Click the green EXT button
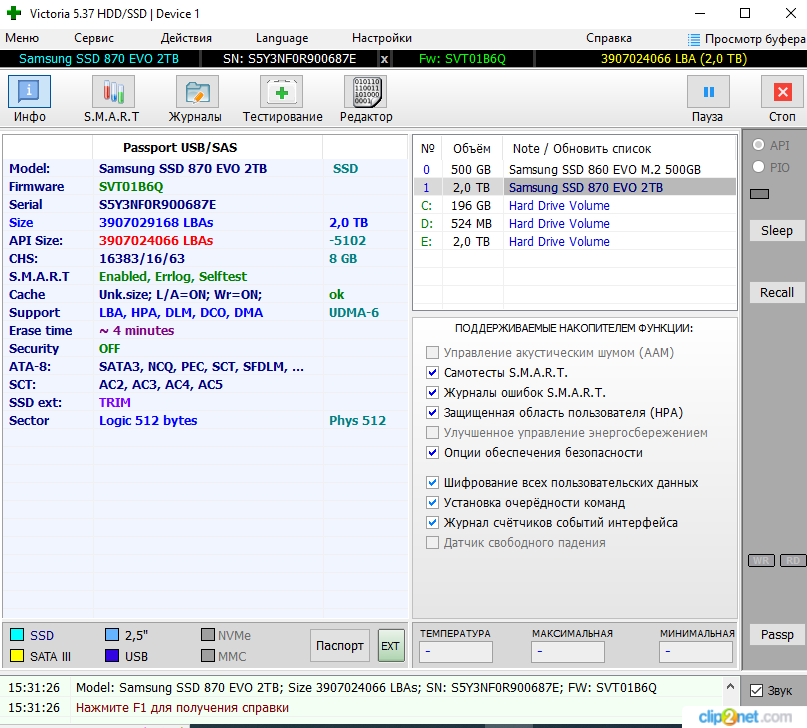This screenshot has height=728, width=807. click(x=391, y=646)
